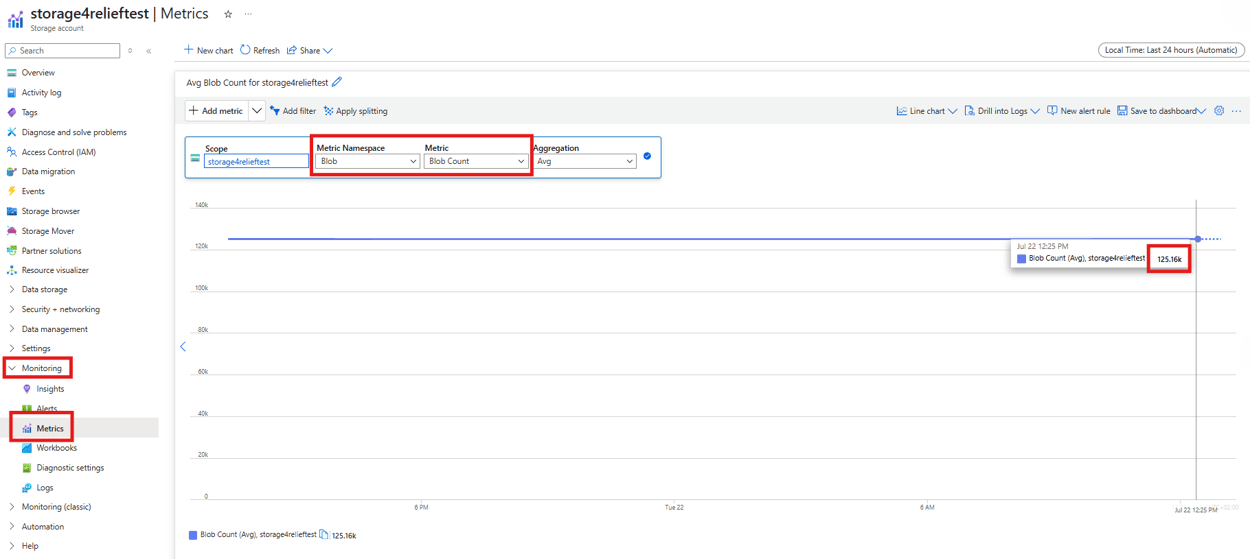The width and height of the screenshot is (1250, 559).
Task: Open Diagnostic settings menu item
Action: click(70, 468)
